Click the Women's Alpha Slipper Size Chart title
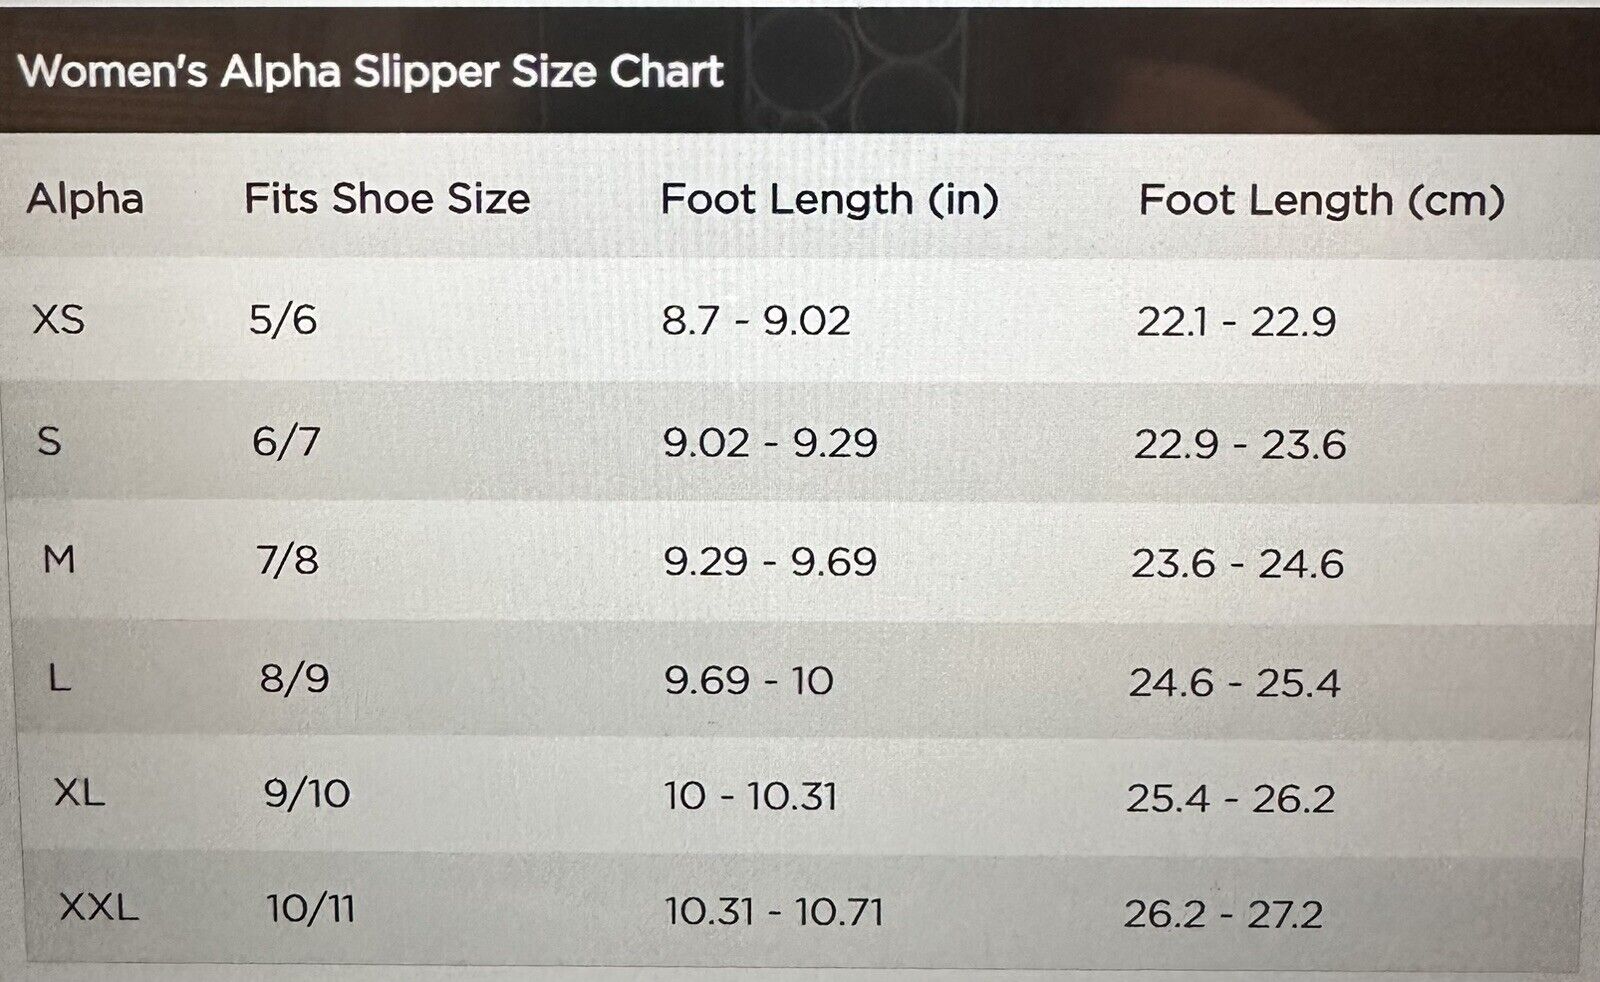The width and height of the screenshot is (1600, 982). 371,72
